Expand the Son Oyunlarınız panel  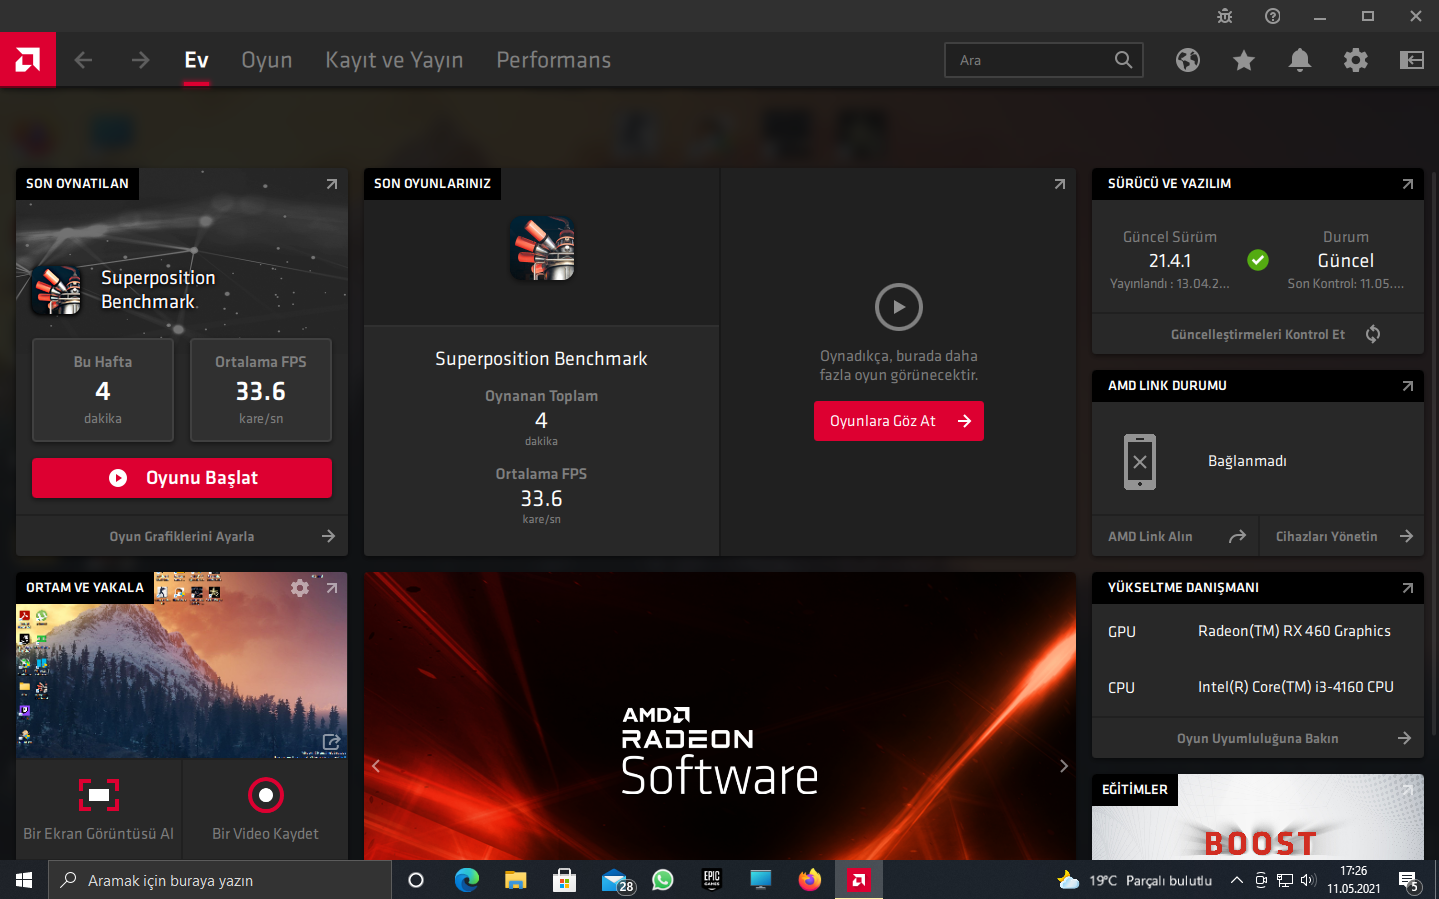coord(1060,184)
